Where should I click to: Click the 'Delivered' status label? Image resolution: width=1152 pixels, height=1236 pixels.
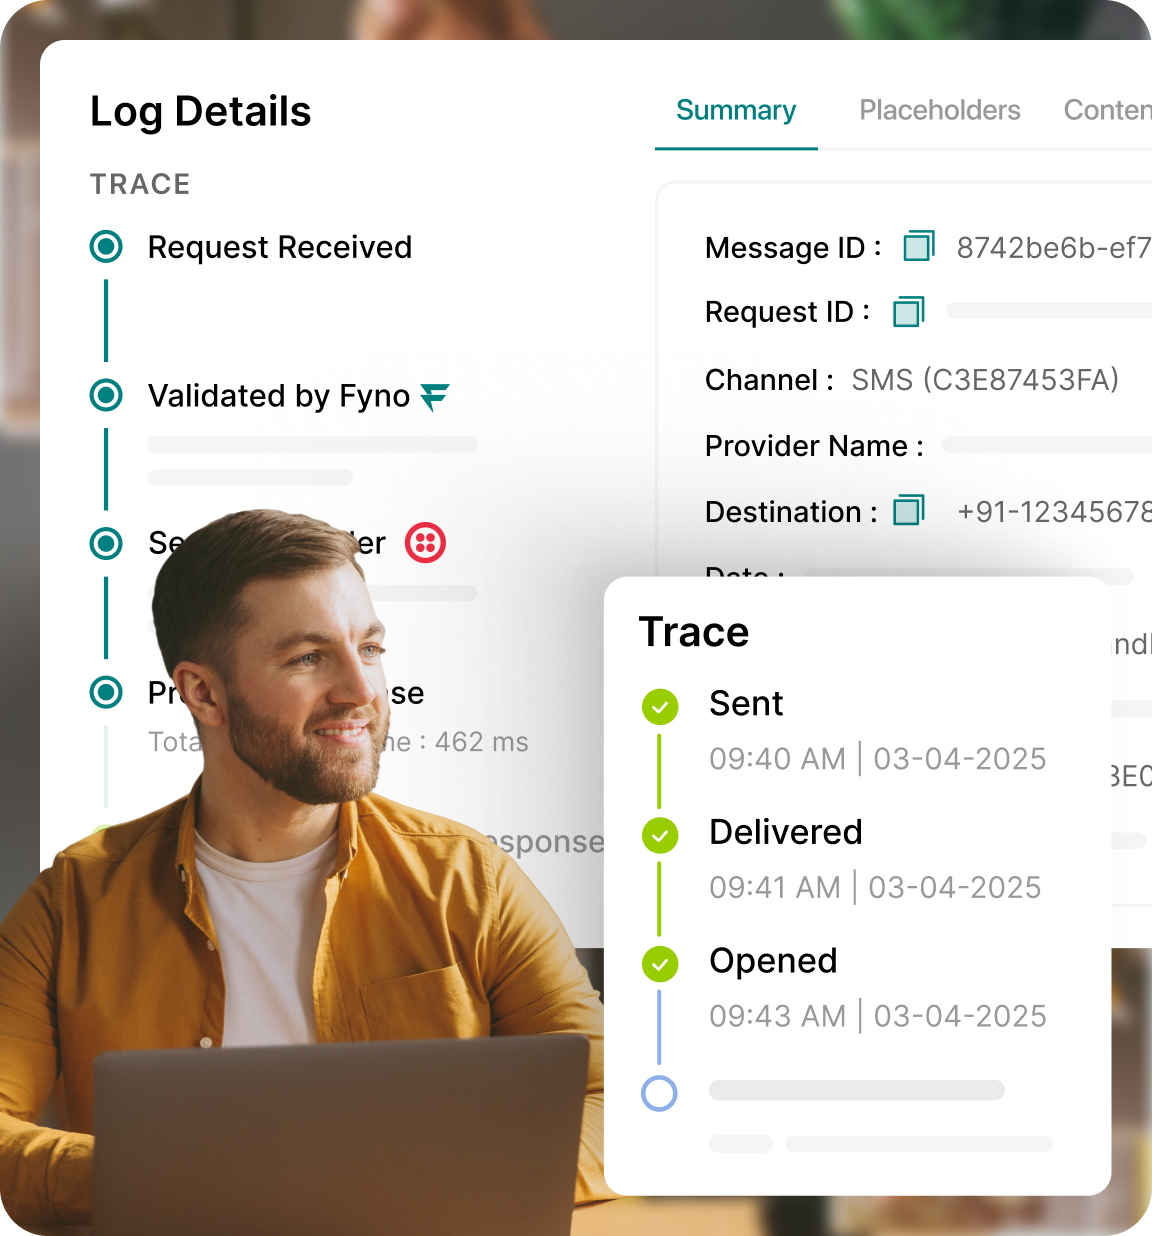(x=786, y=832)
